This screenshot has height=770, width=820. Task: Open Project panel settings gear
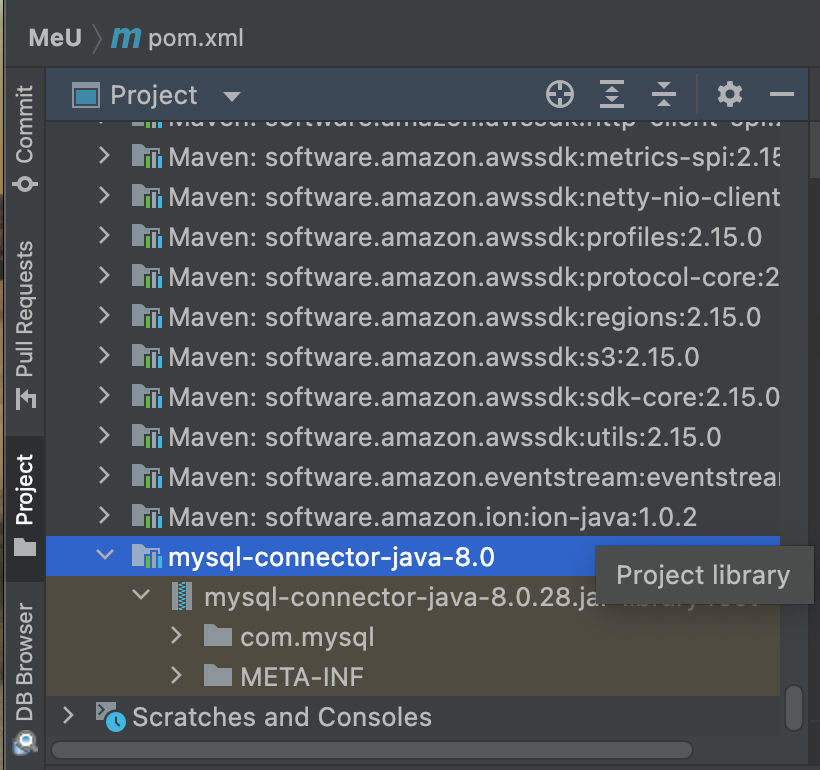[x=730, y=95]
